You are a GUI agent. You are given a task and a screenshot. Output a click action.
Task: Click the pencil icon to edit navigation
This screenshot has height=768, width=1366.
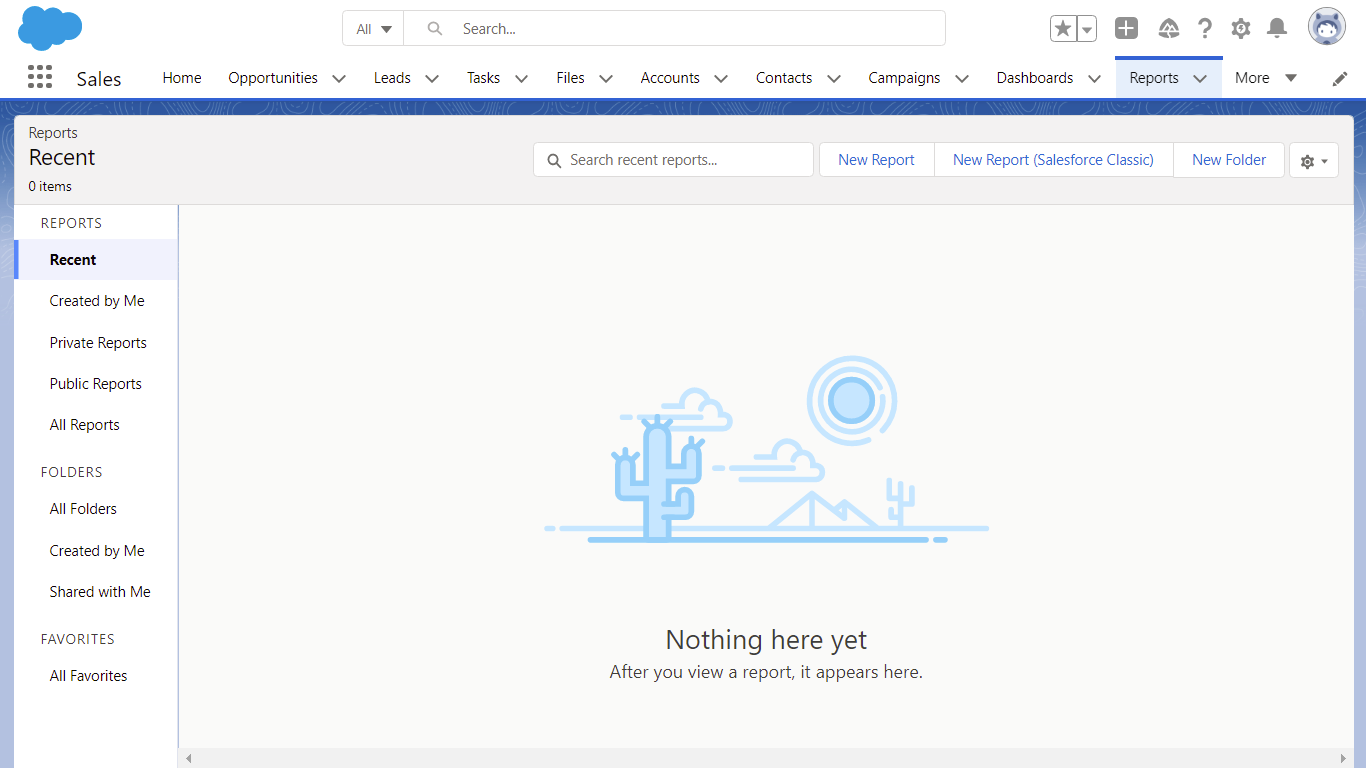tap(1340, 79)
